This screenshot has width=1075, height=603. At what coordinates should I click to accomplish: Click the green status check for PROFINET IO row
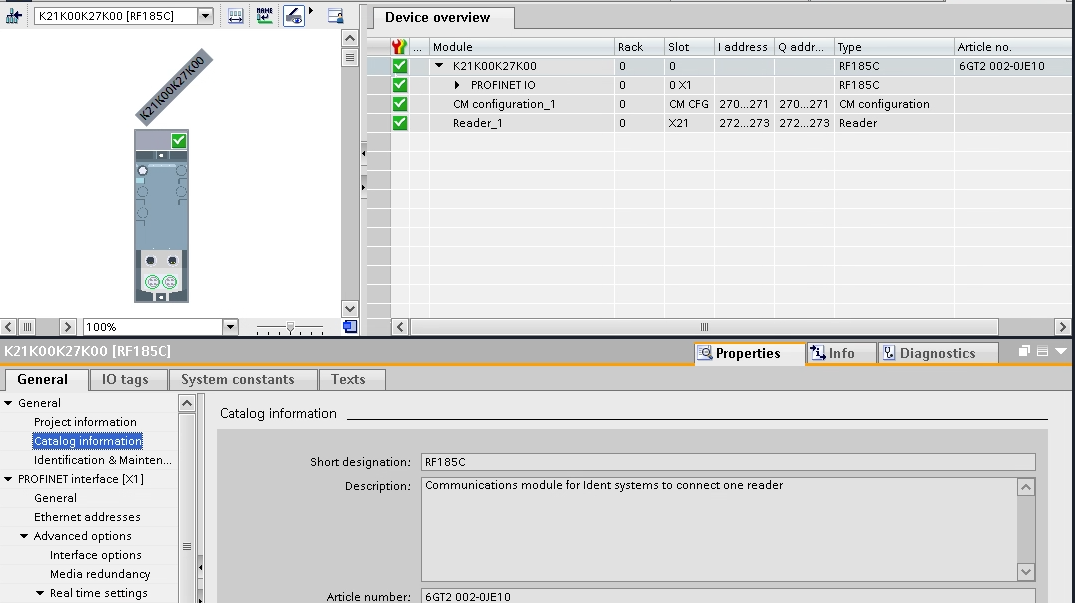click(400, 85)
